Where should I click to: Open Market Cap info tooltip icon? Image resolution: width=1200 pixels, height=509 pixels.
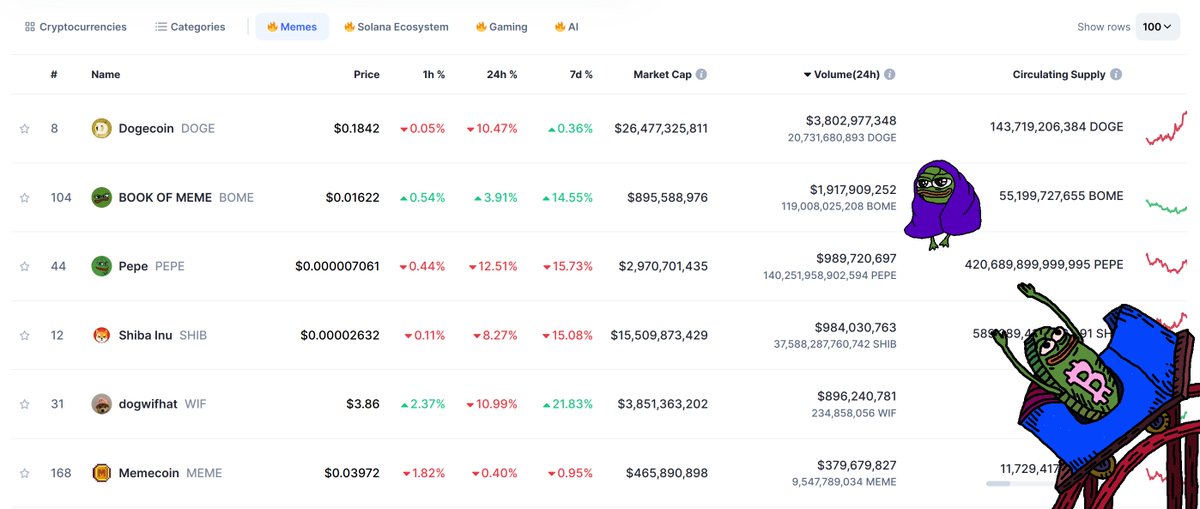pos(701,75)
